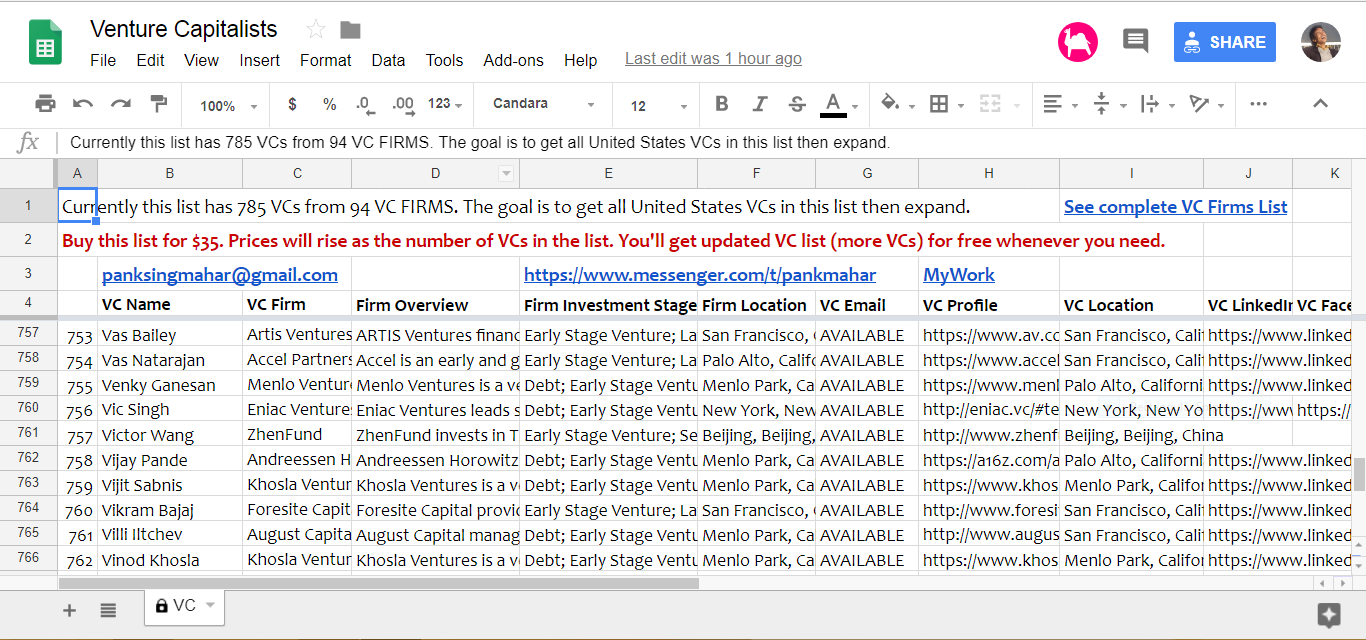Viewport: 1366px width, 640px height.
Task: Open the Help menu
Action: [580, 60]
